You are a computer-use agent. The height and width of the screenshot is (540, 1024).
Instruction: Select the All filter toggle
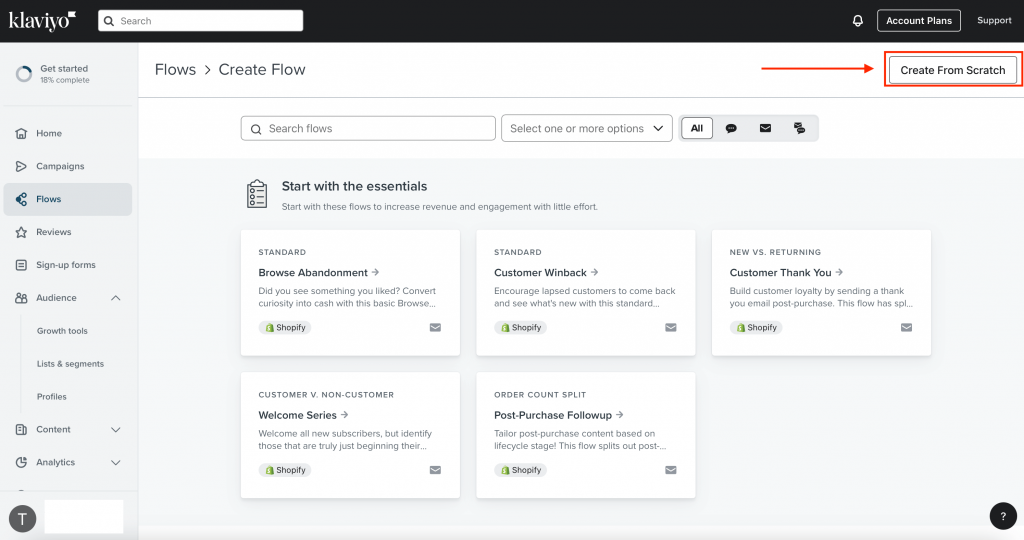click(x=697, y=128)
